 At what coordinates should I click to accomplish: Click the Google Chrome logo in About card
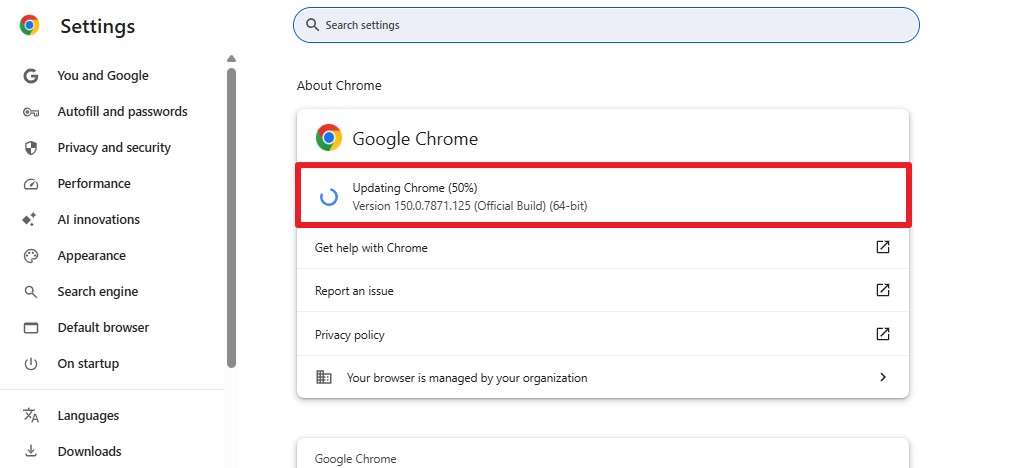(x=328, y=138)
